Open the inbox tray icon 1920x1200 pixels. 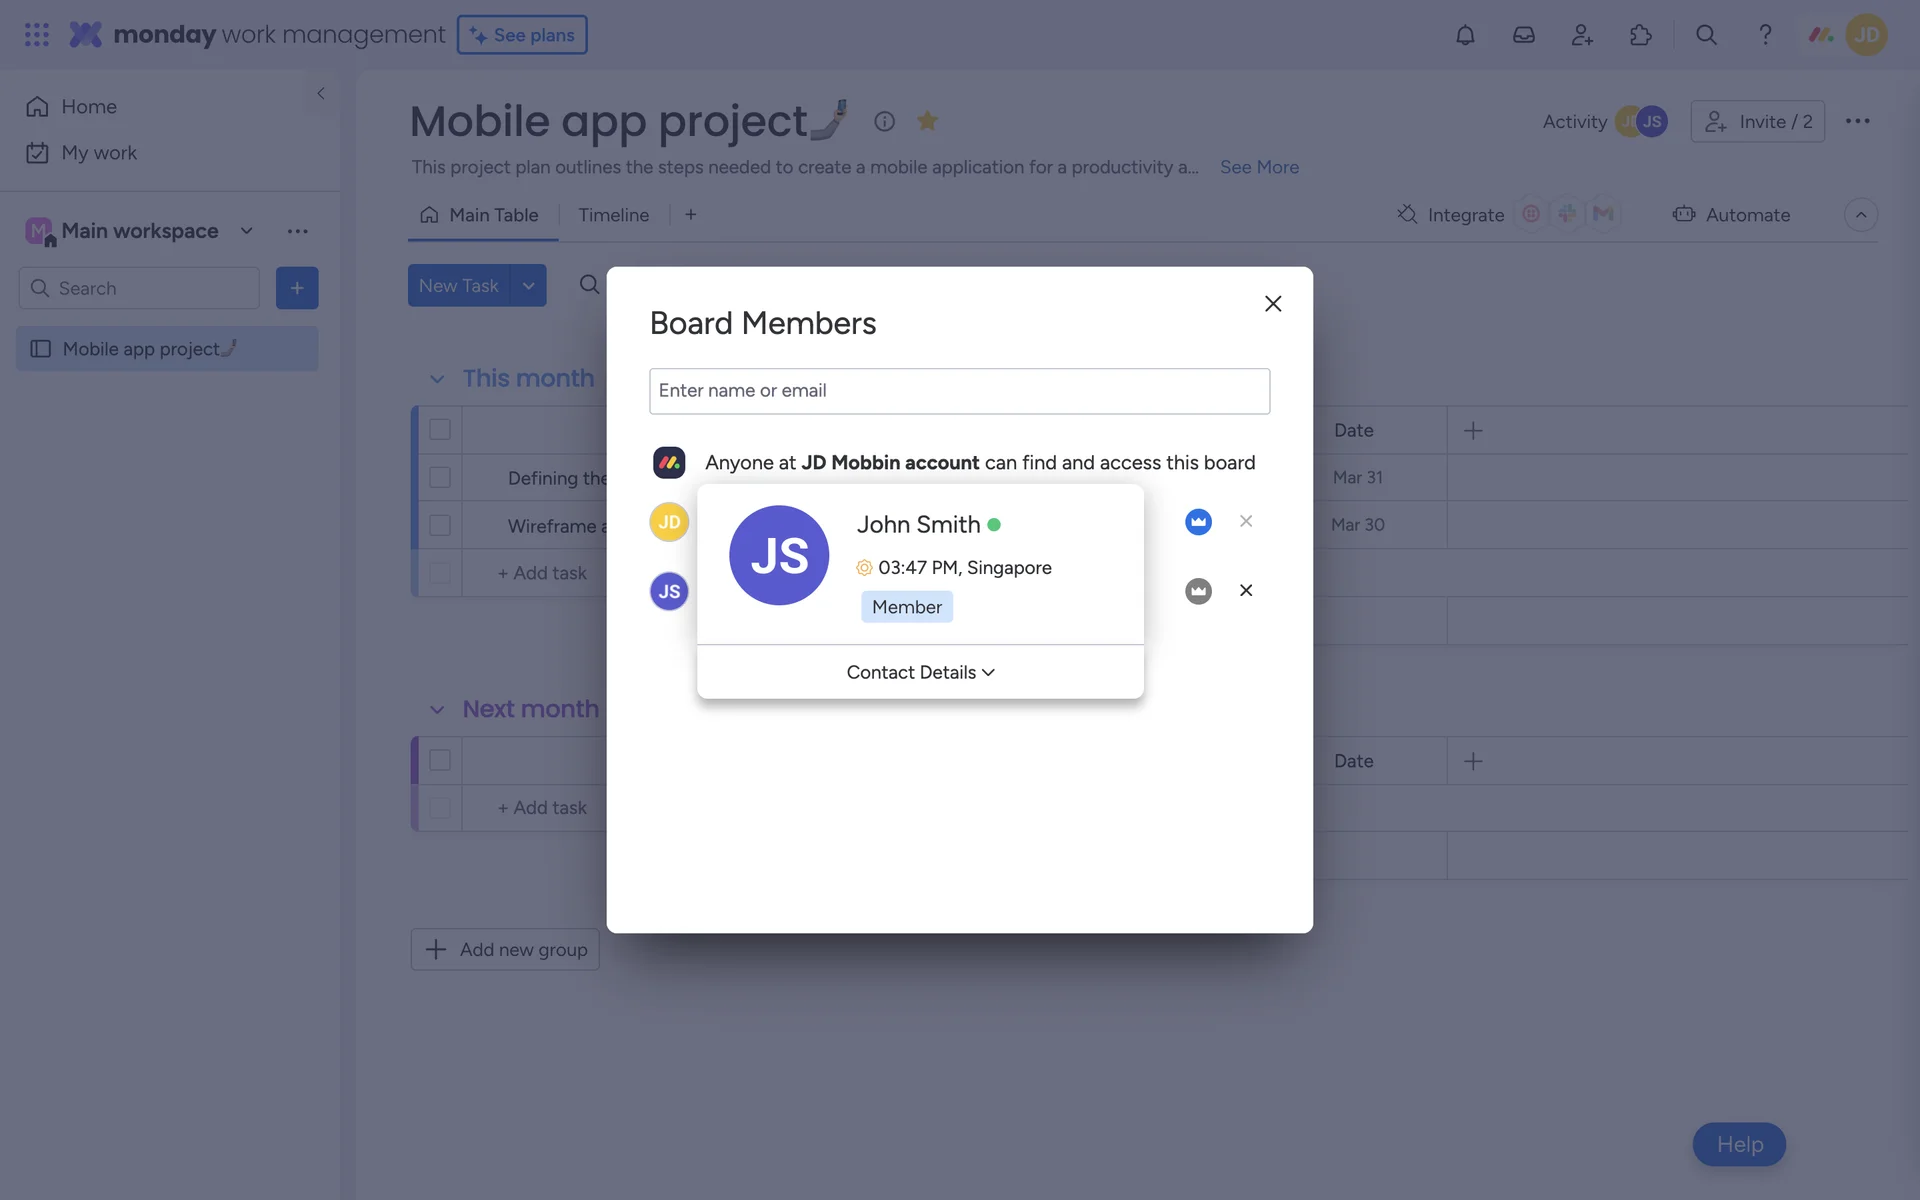tap(1523, 35)
